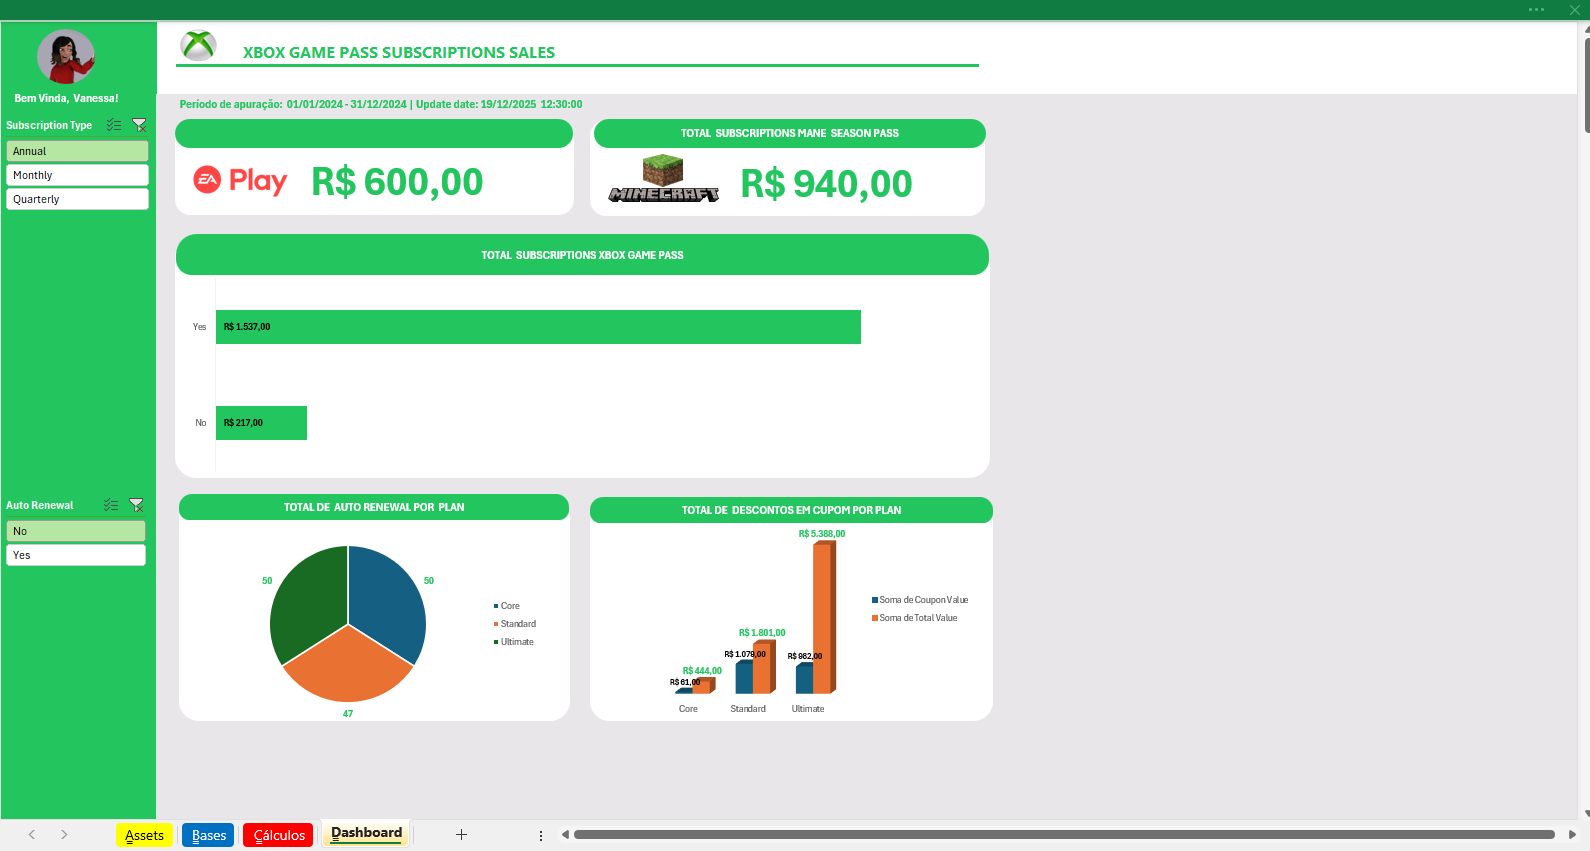Click Ultimate legend entry in pie chart

pos(514,642)
